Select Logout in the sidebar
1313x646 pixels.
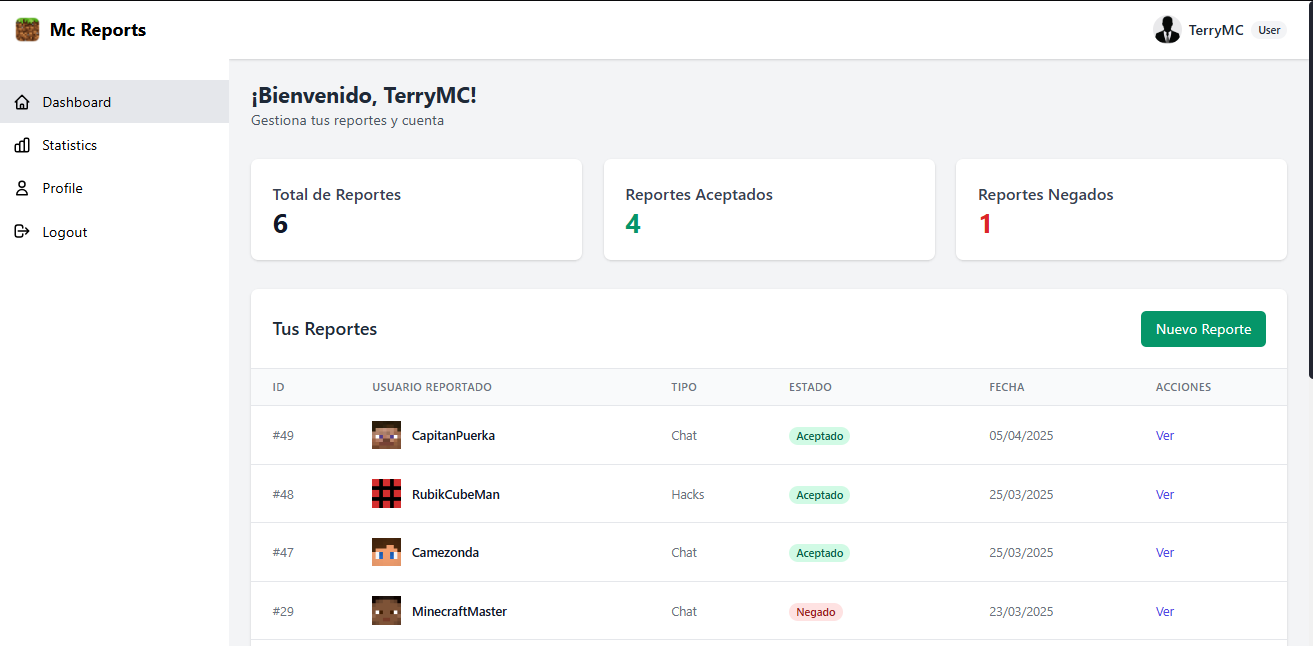[115, 232]
